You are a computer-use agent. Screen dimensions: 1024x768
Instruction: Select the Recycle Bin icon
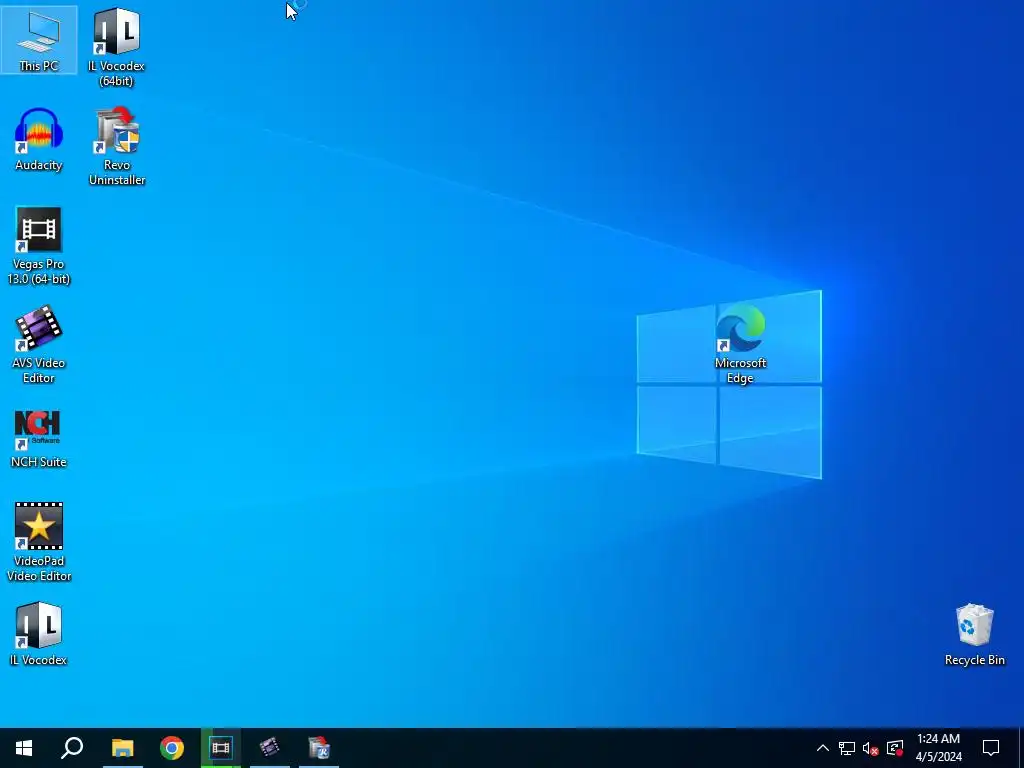(974, 635)
